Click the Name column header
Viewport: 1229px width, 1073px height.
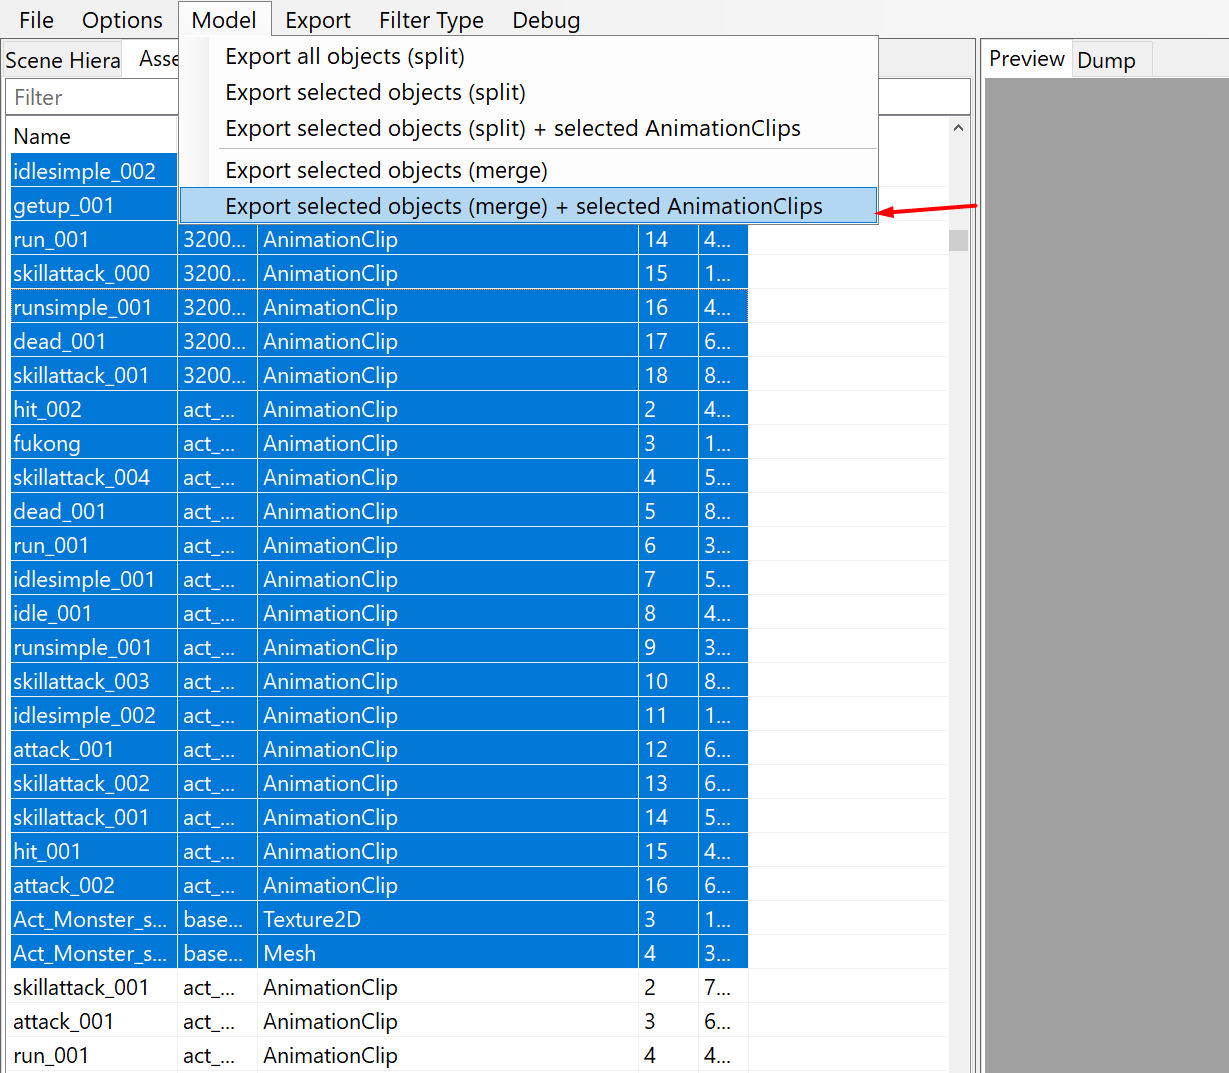click(41, 136)
